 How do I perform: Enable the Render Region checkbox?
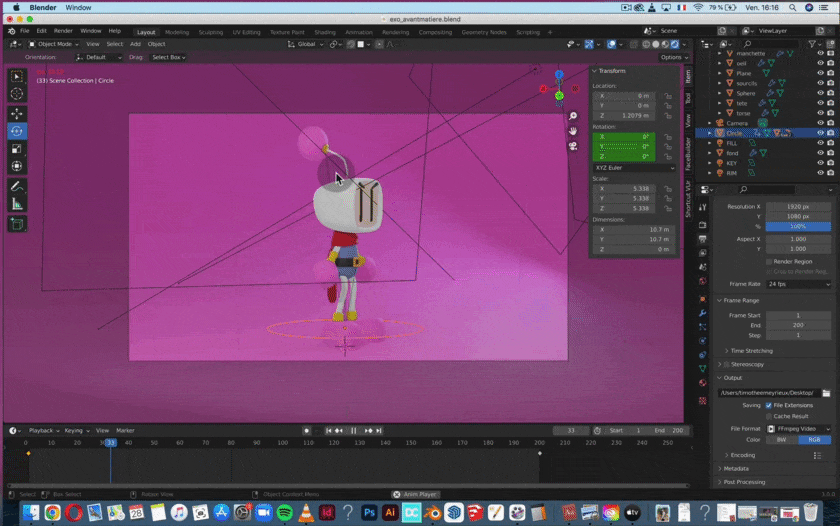point(769,261)
